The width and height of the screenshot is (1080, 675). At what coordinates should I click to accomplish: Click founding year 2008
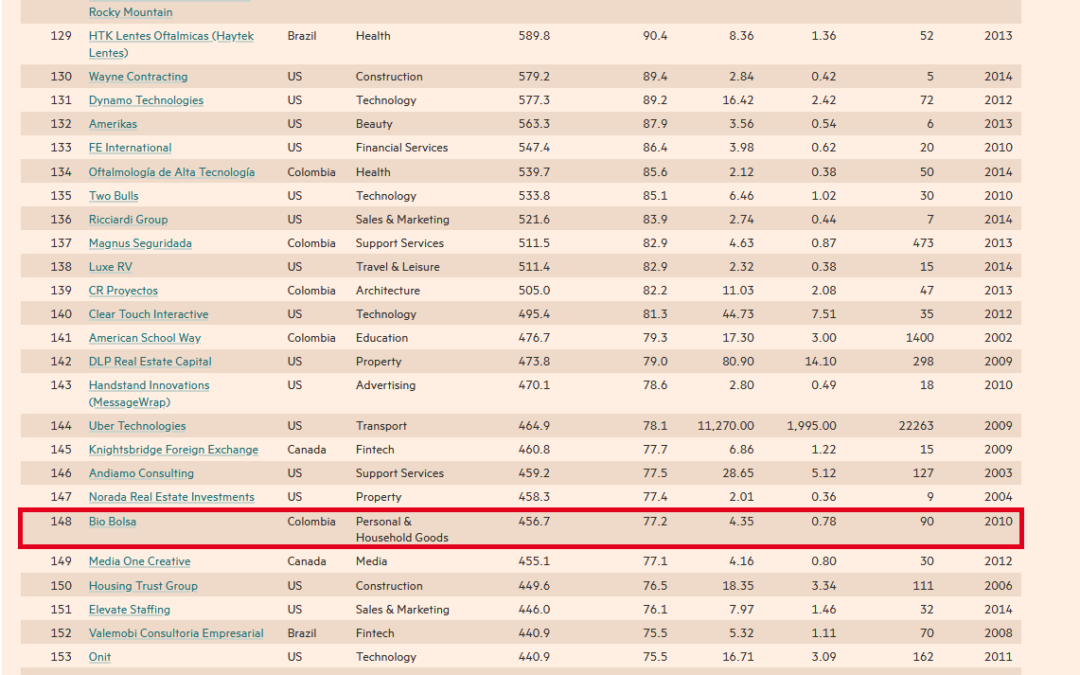[x=998, y=633]
